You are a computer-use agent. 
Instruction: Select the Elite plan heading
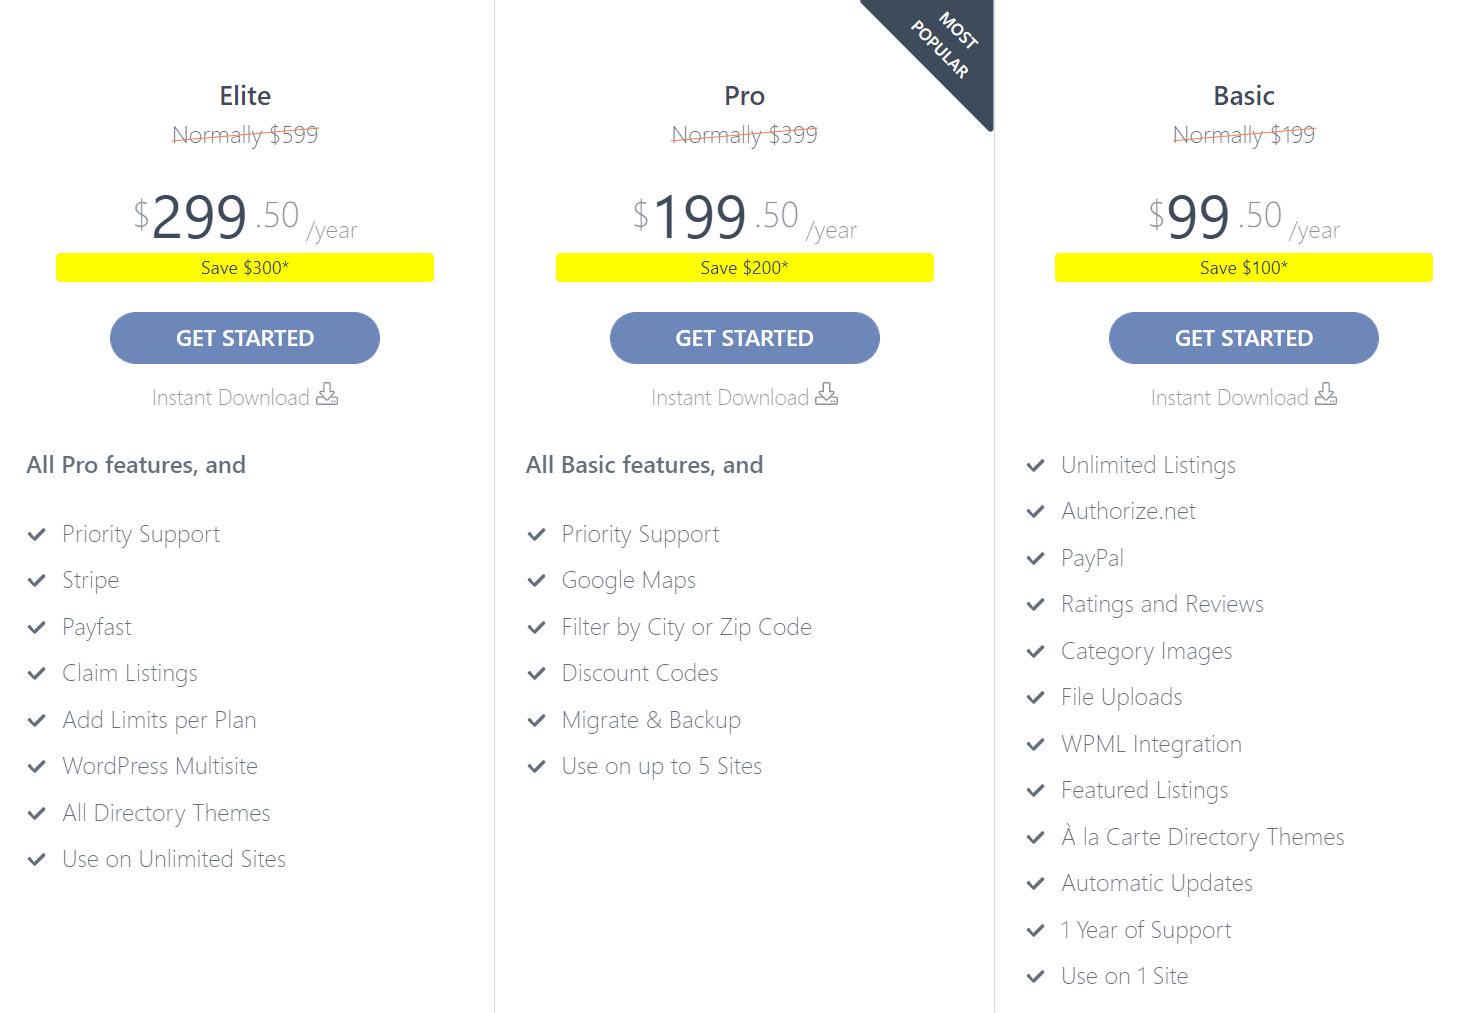pos(245,96)
